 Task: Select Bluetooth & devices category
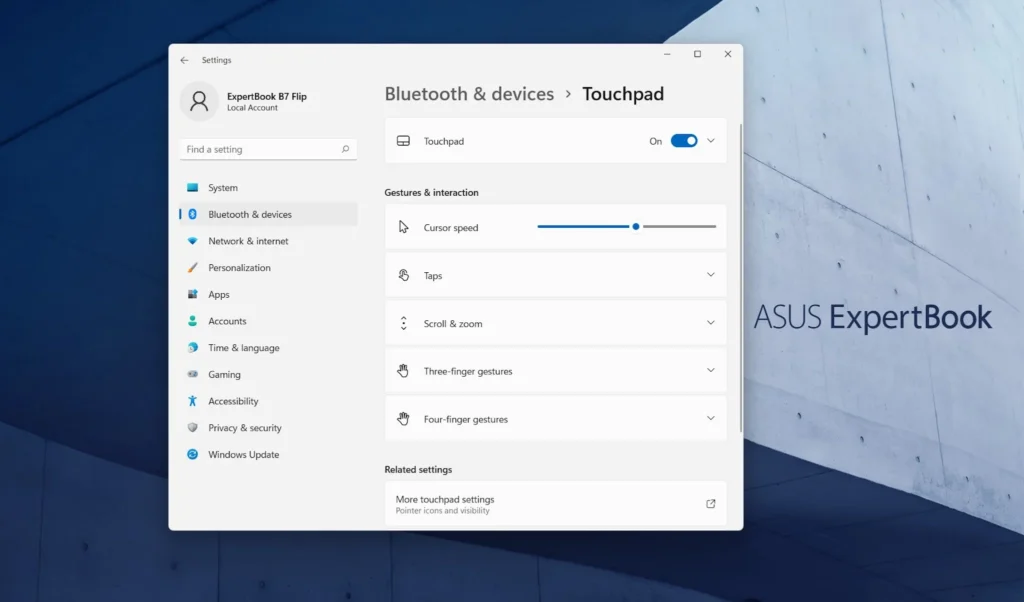coord(268,214)
